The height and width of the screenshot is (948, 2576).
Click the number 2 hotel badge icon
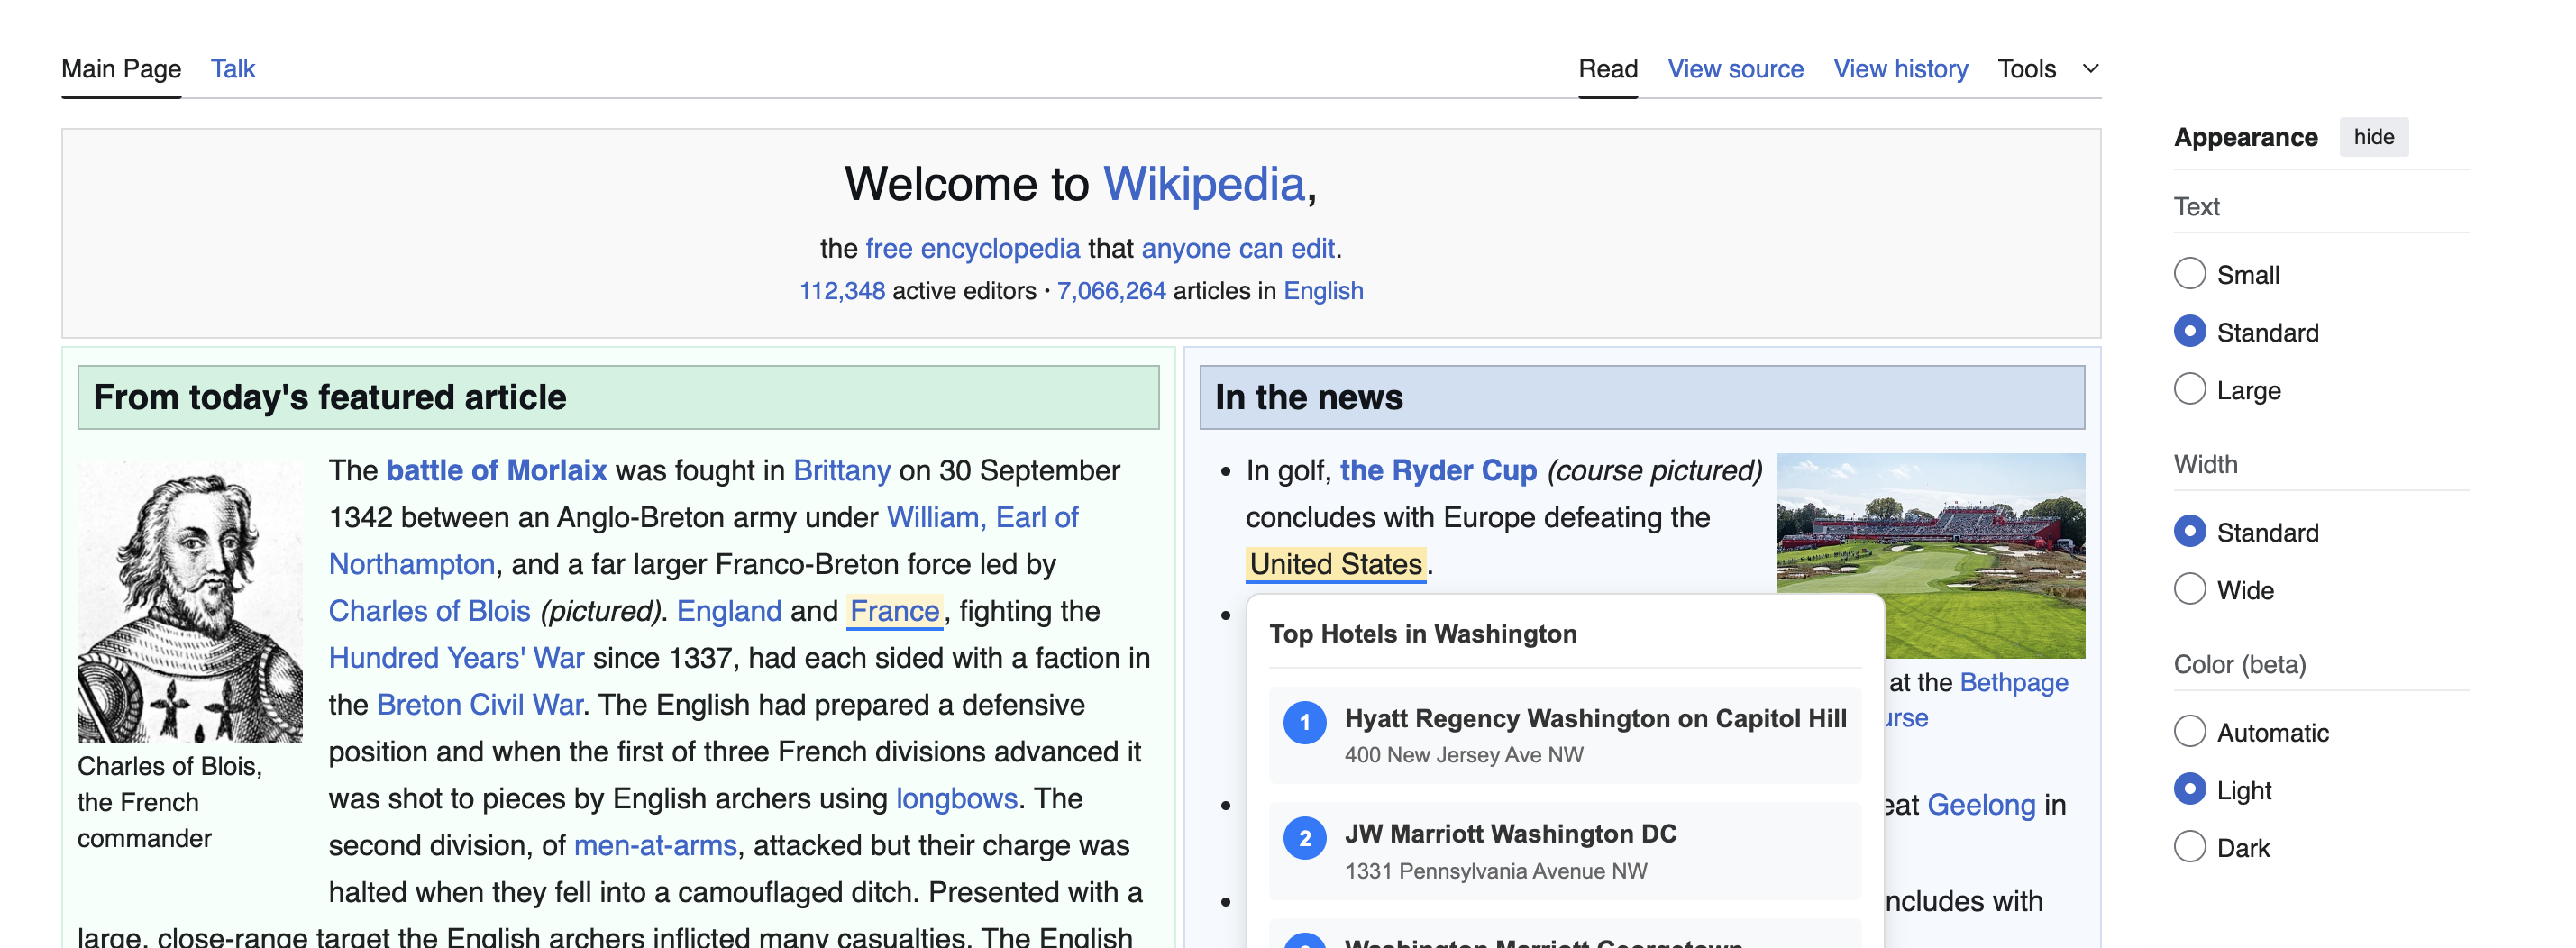(1304, 838)
